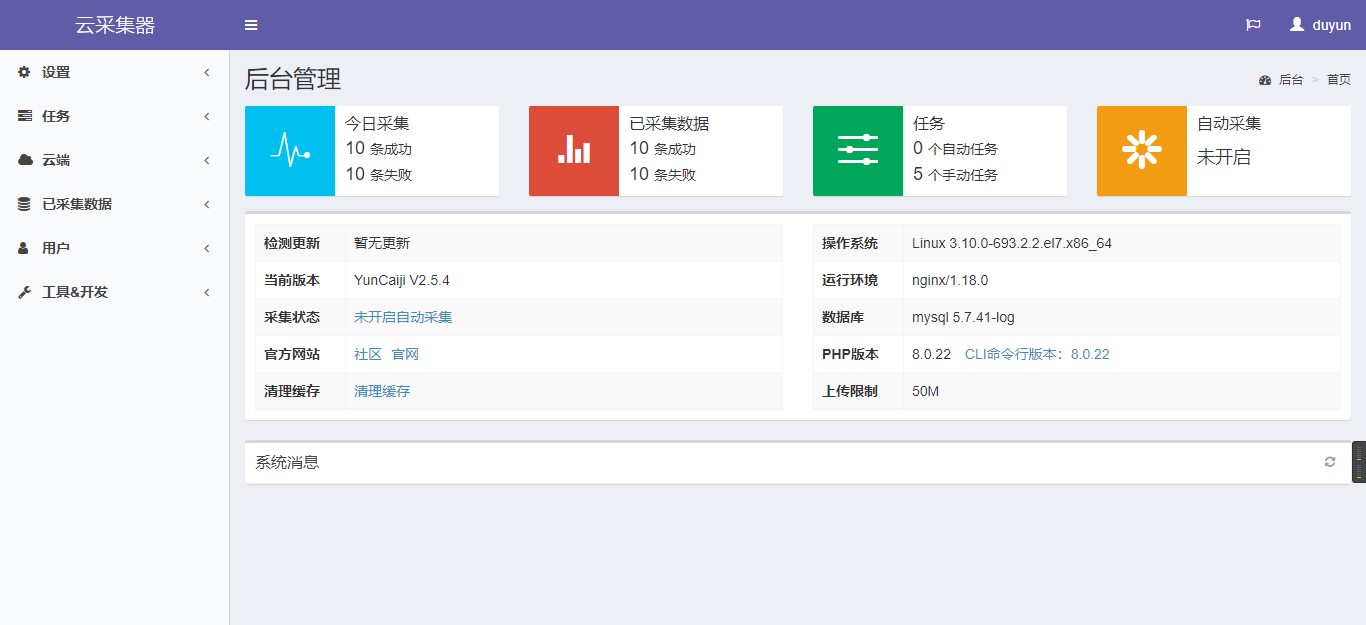Click the green sliders task icon

pos(858,151)
